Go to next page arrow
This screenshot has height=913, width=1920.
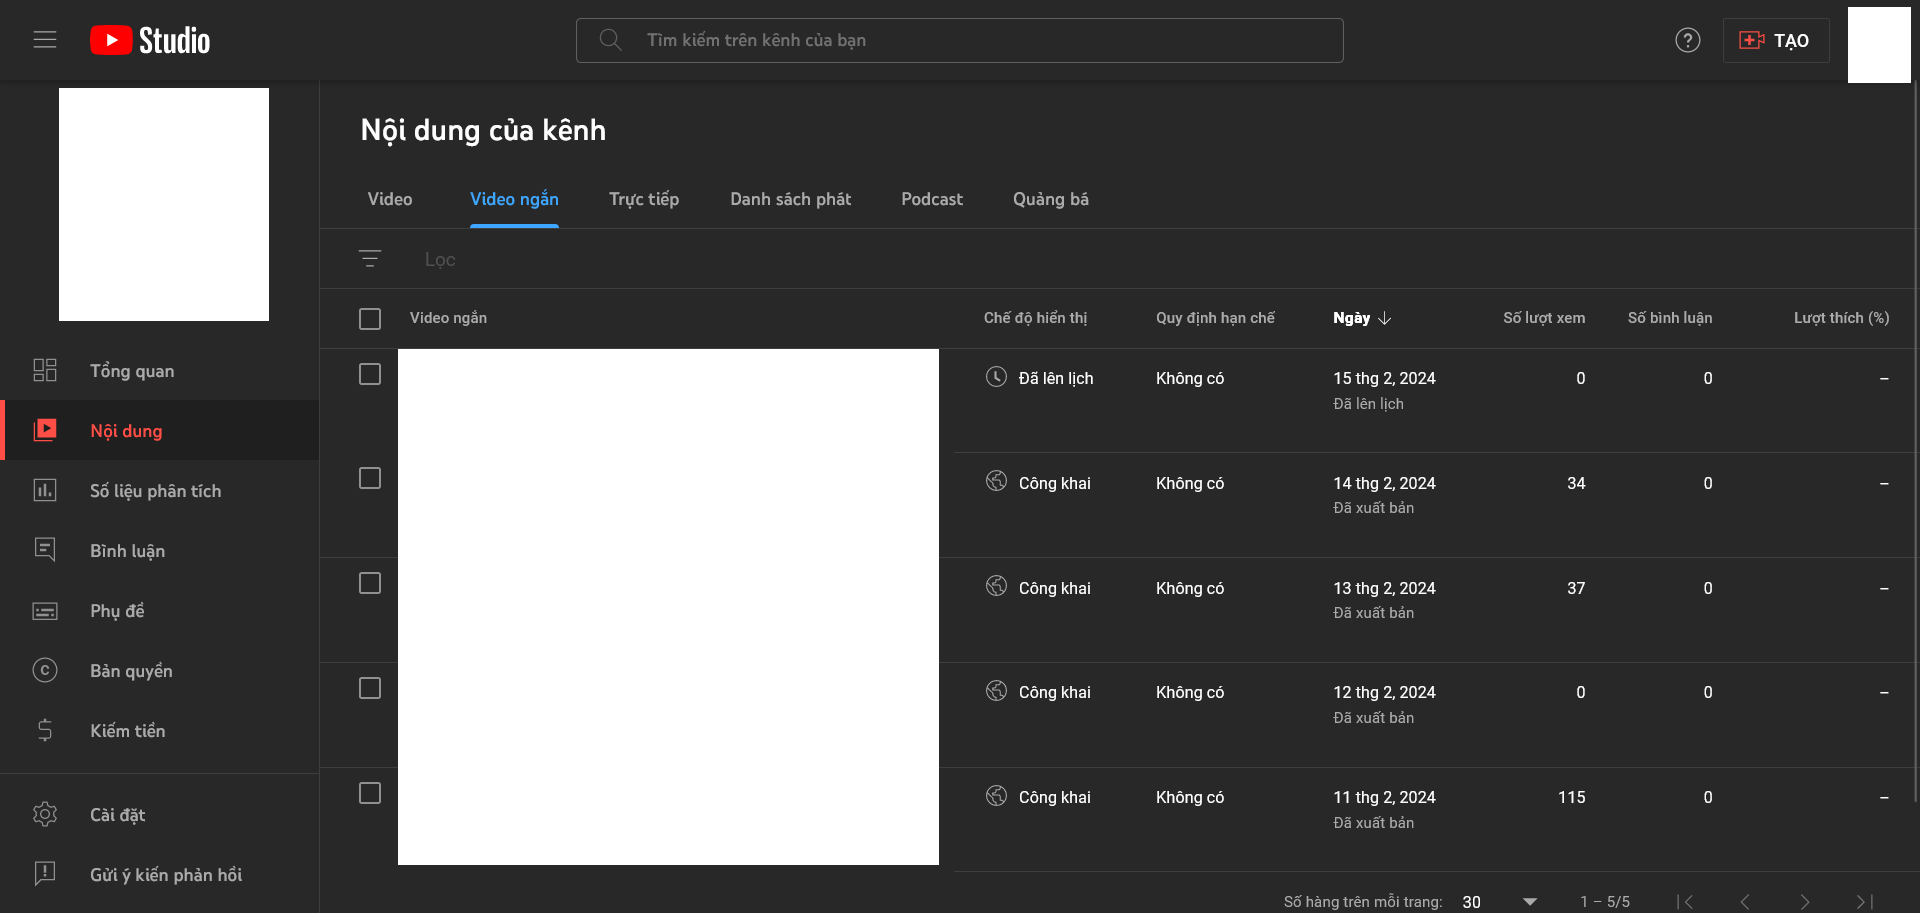(x=1805, y=902)
